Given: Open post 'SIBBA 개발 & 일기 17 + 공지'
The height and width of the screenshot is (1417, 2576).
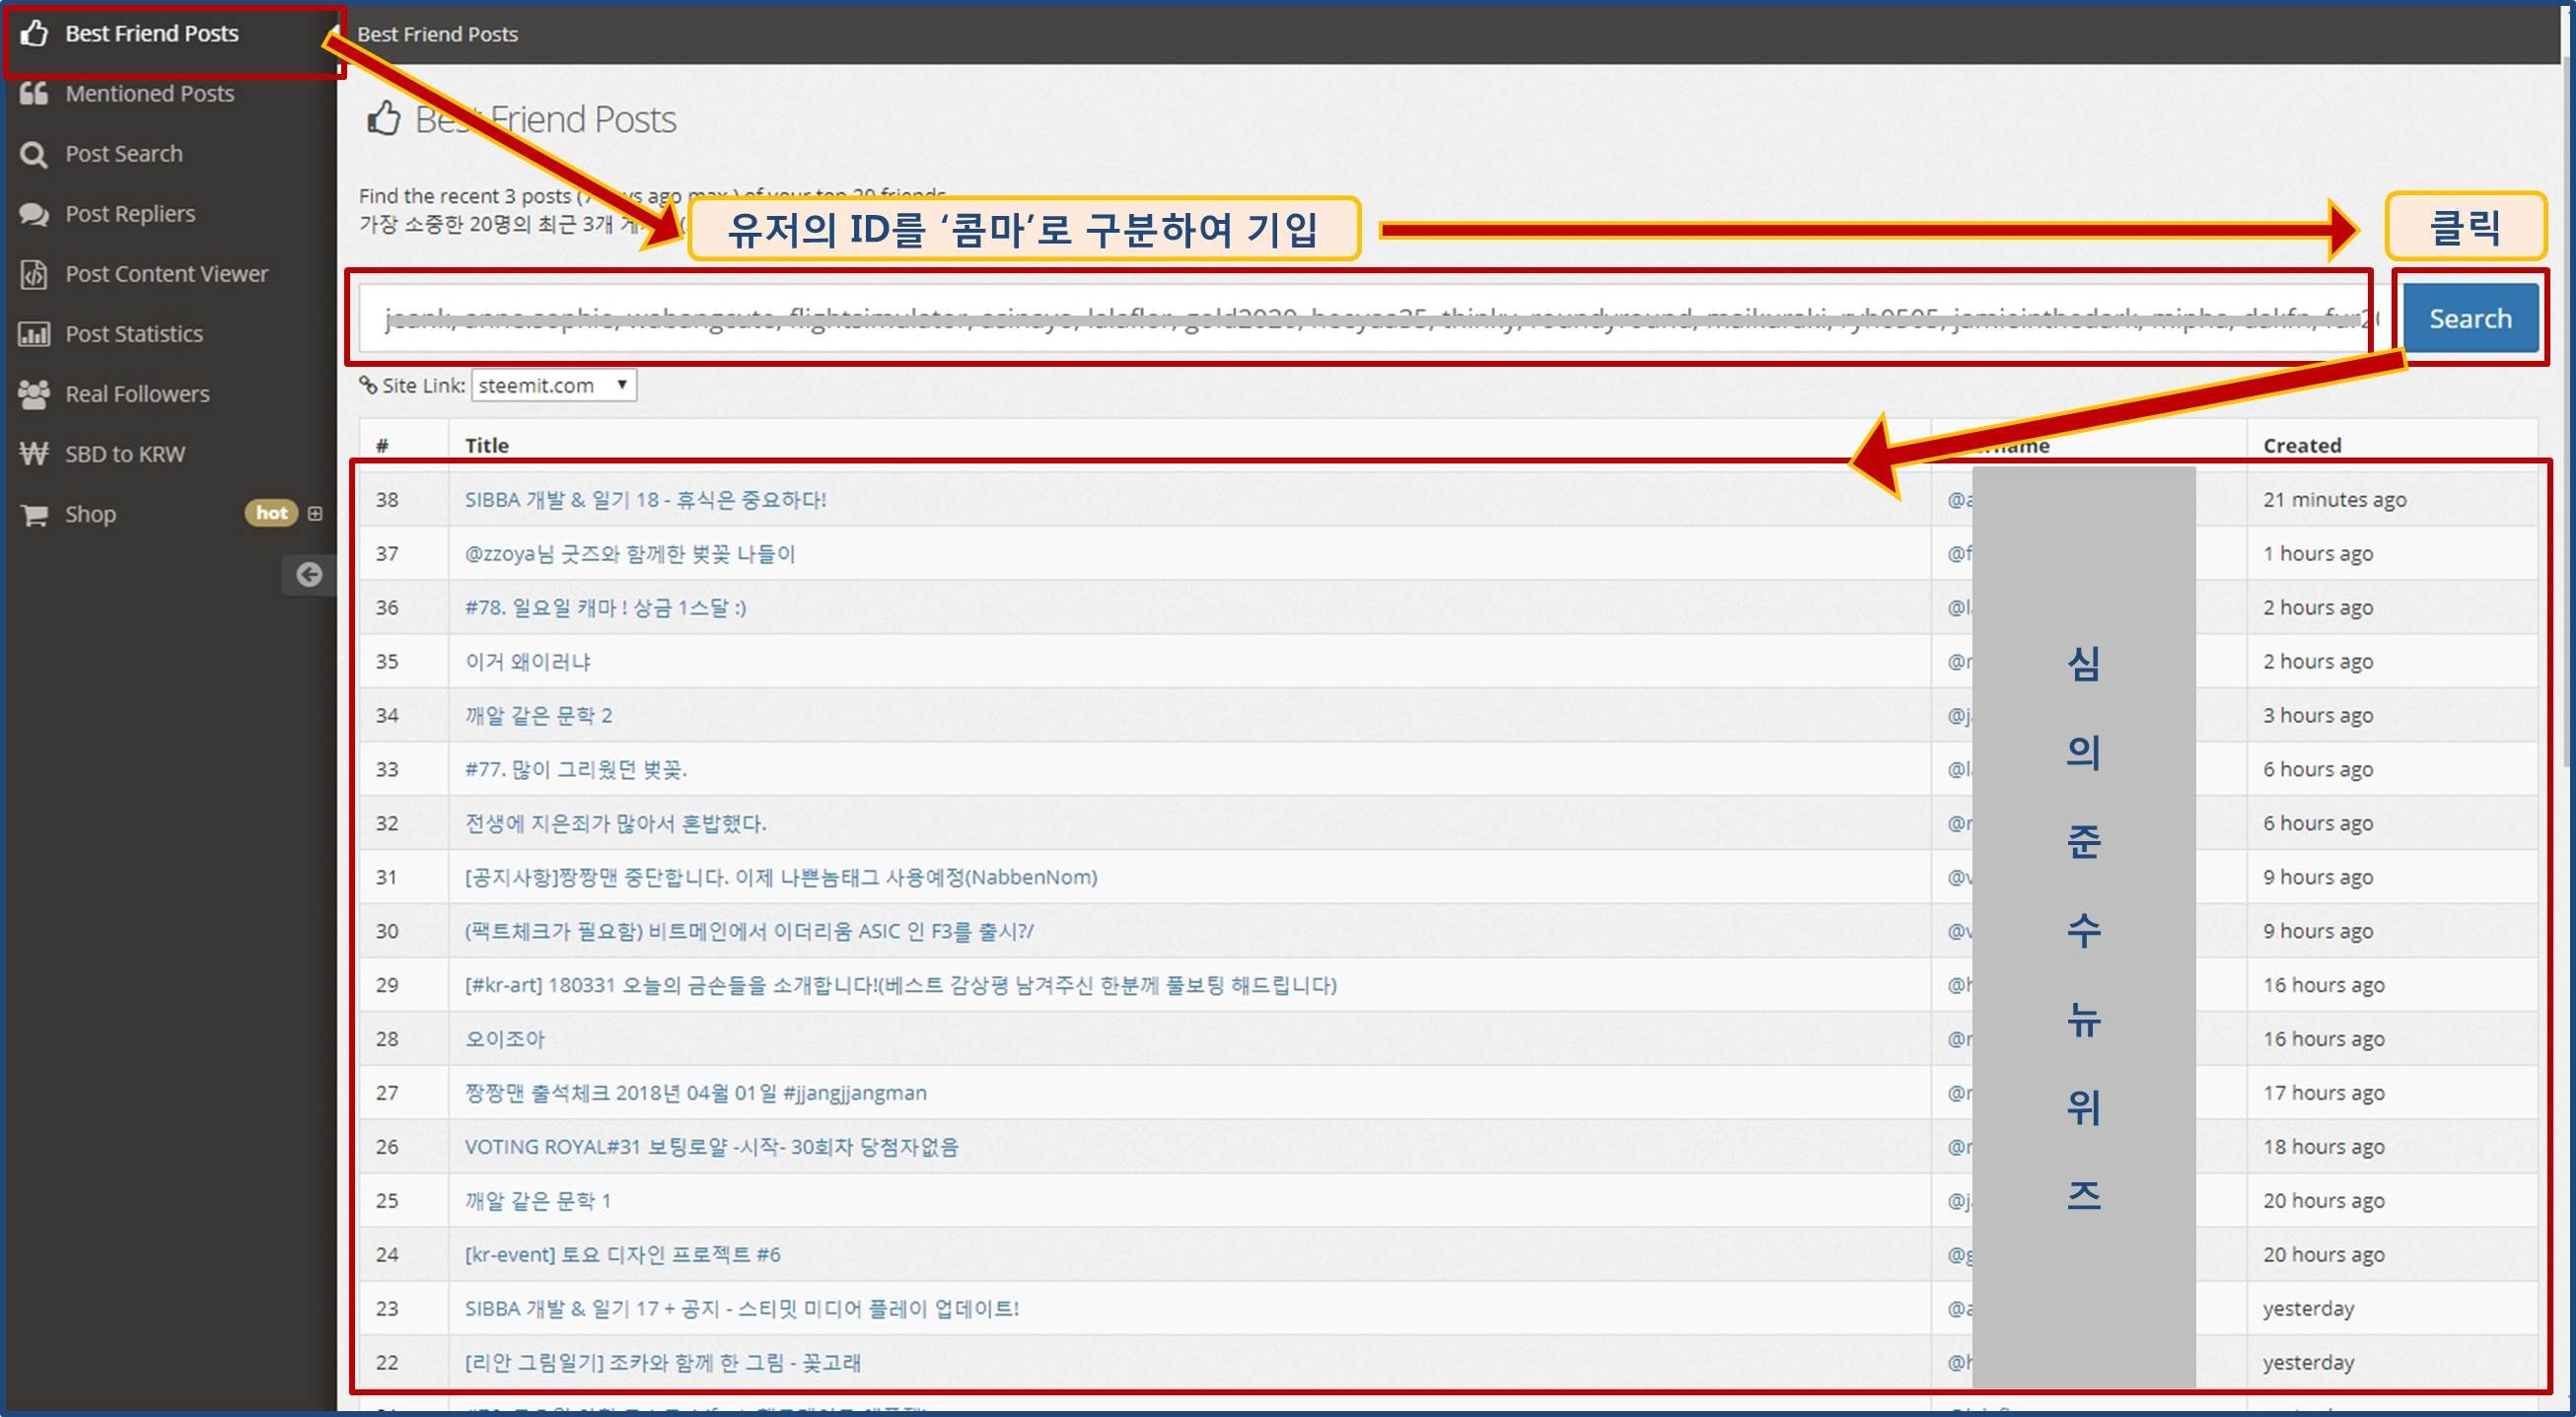Looking at the screenshot, I should 741,1309.
